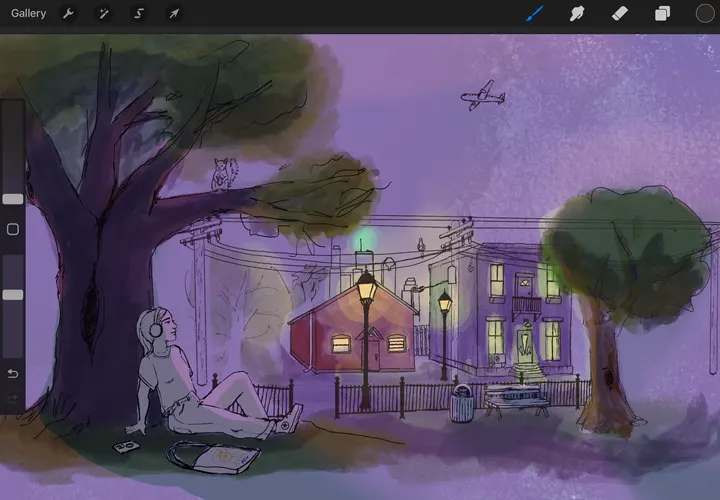
Task: Select the Eraser tool
Action: tap(620, 14)
